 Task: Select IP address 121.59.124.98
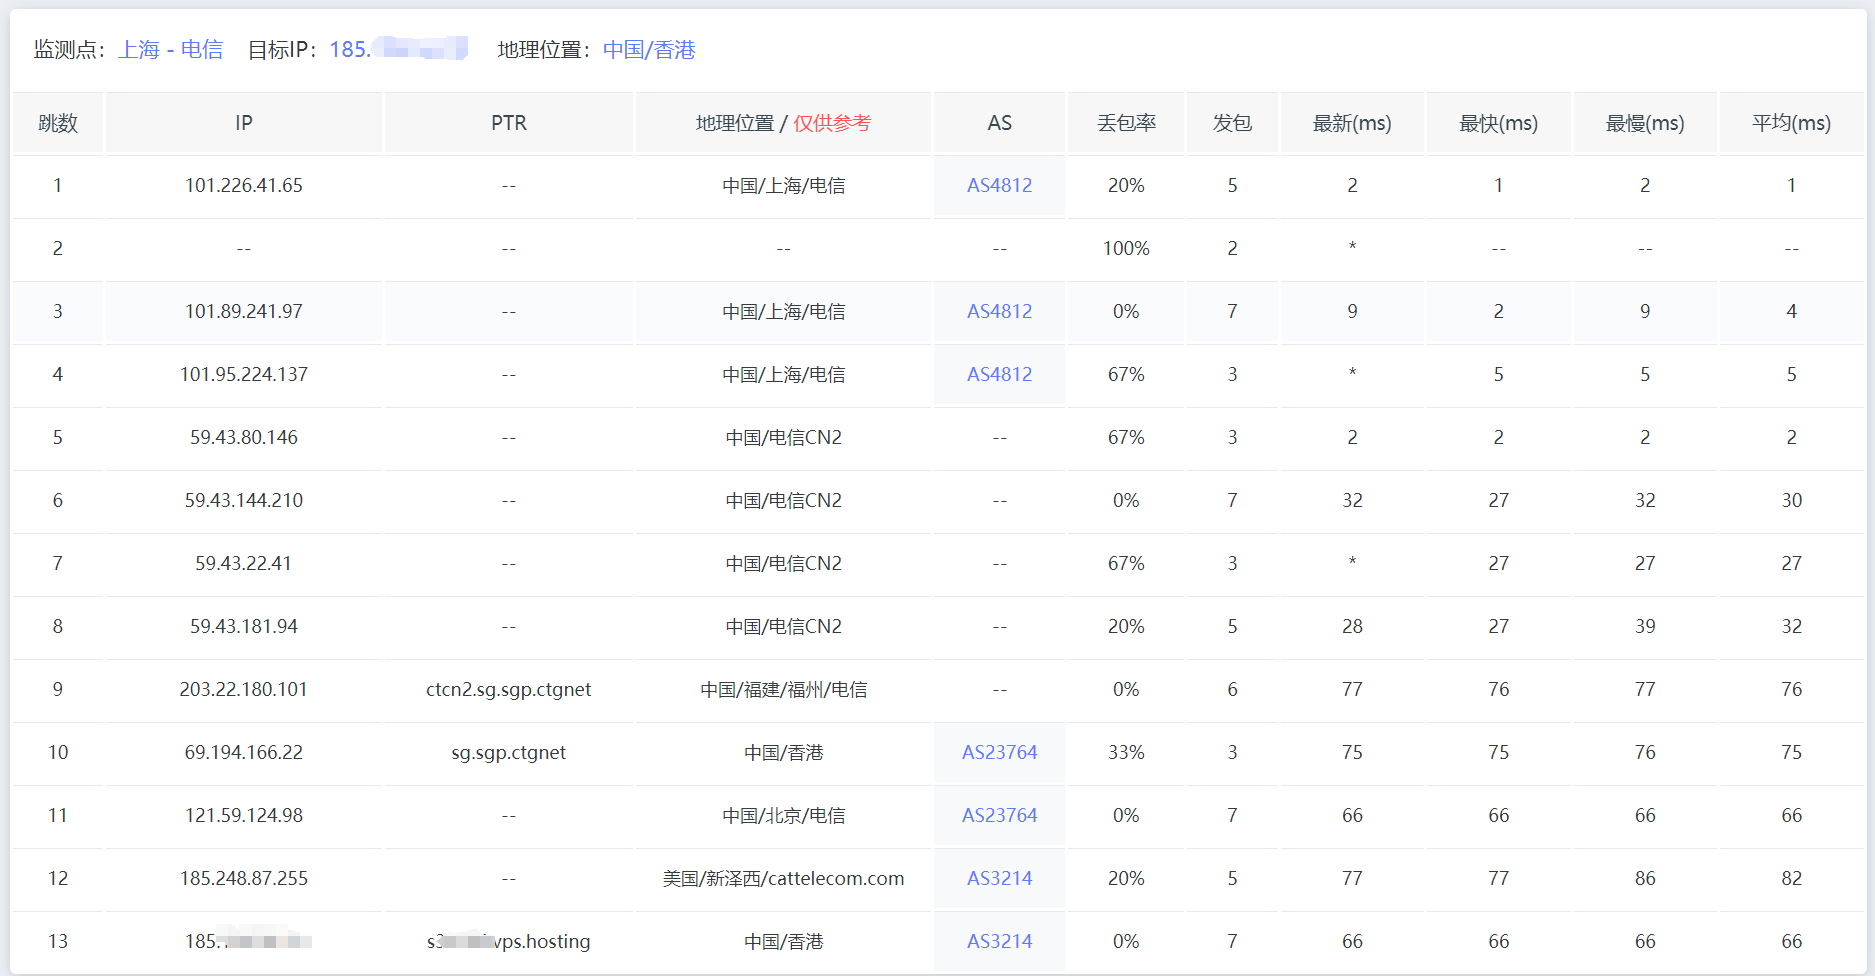point(244,815)
